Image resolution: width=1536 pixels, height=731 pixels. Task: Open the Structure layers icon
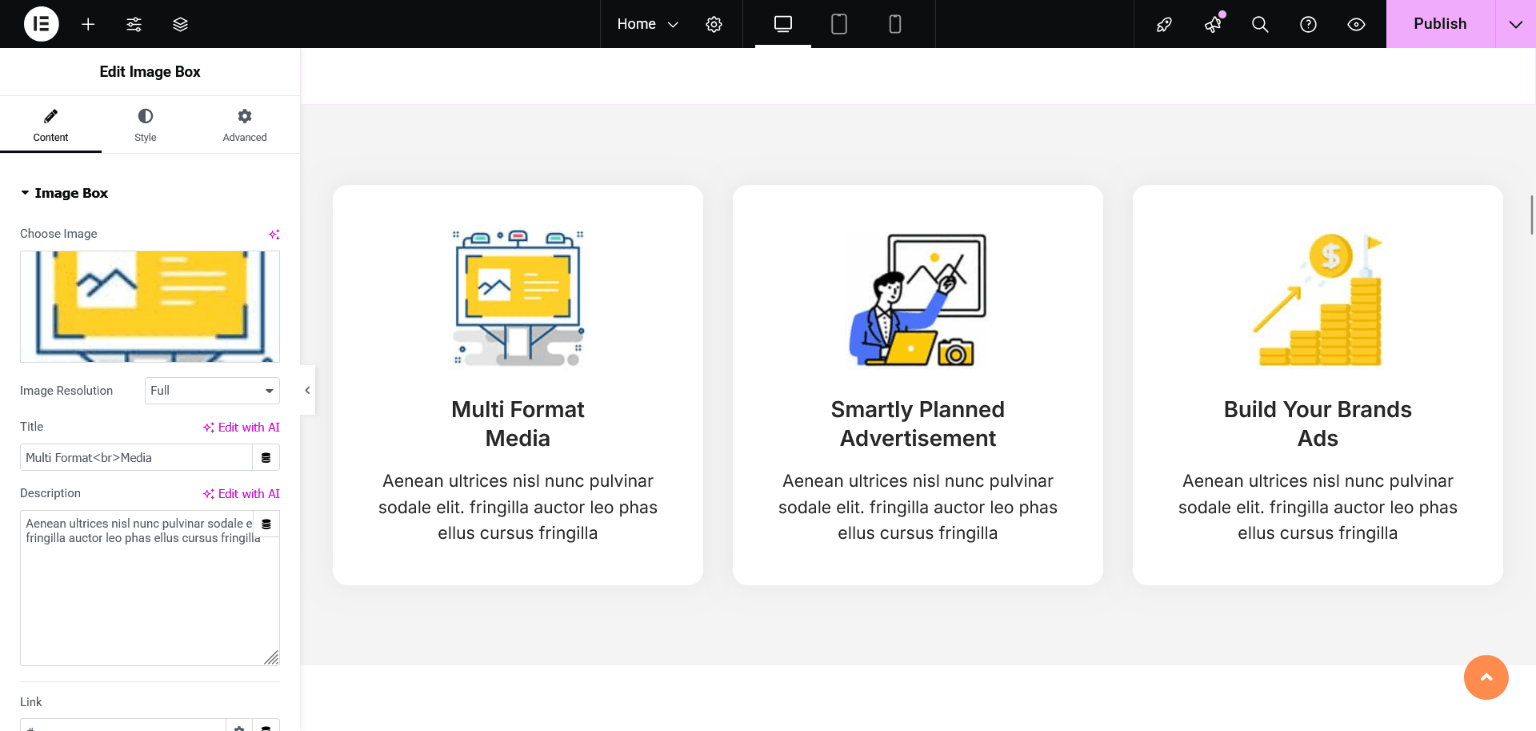(x=180, y=24)
